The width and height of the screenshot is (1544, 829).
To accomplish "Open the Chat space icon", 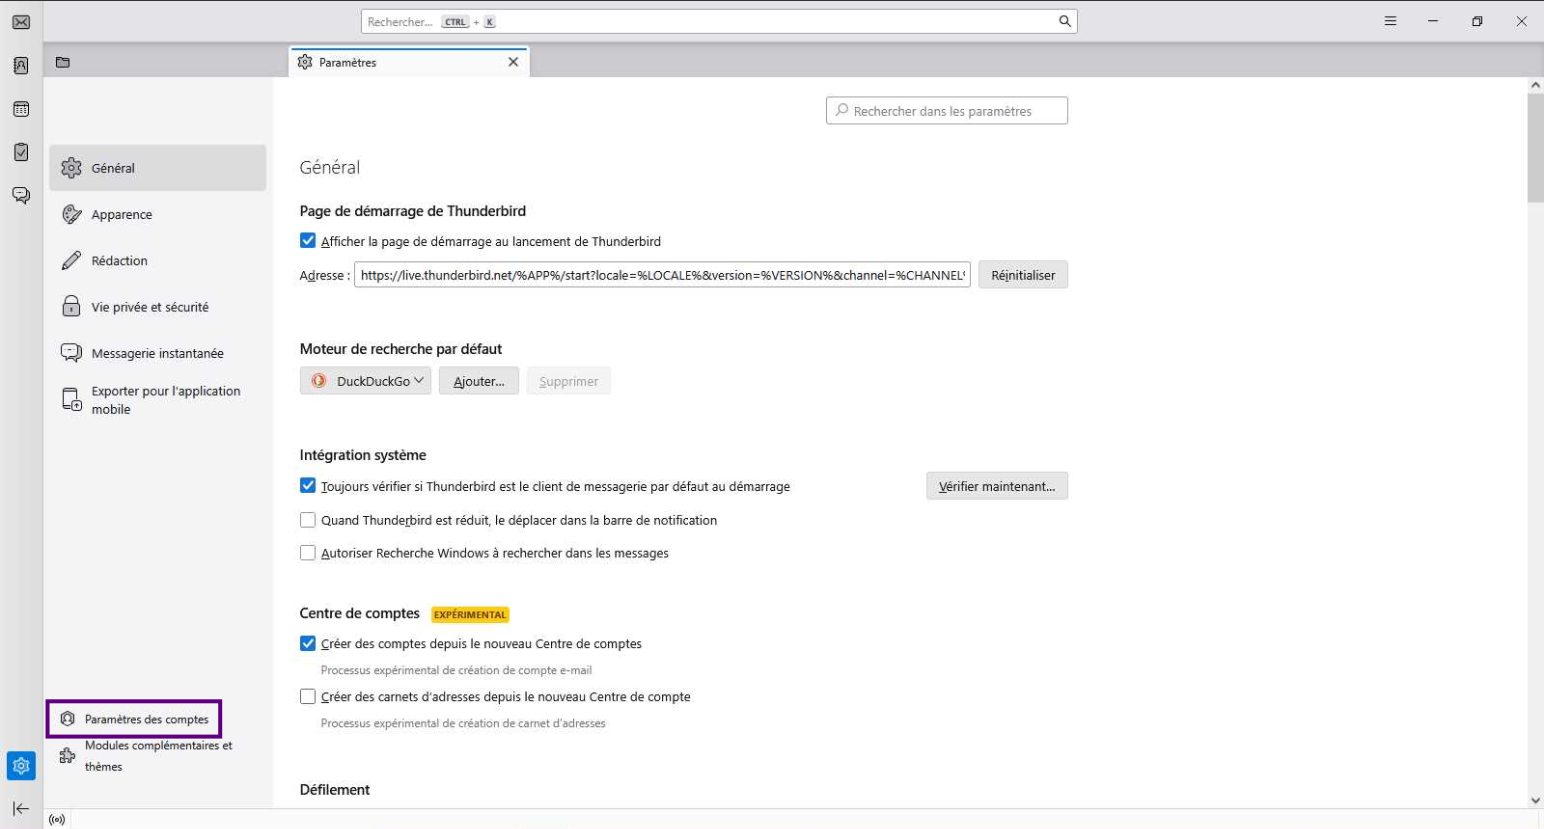I will point(21,195).
